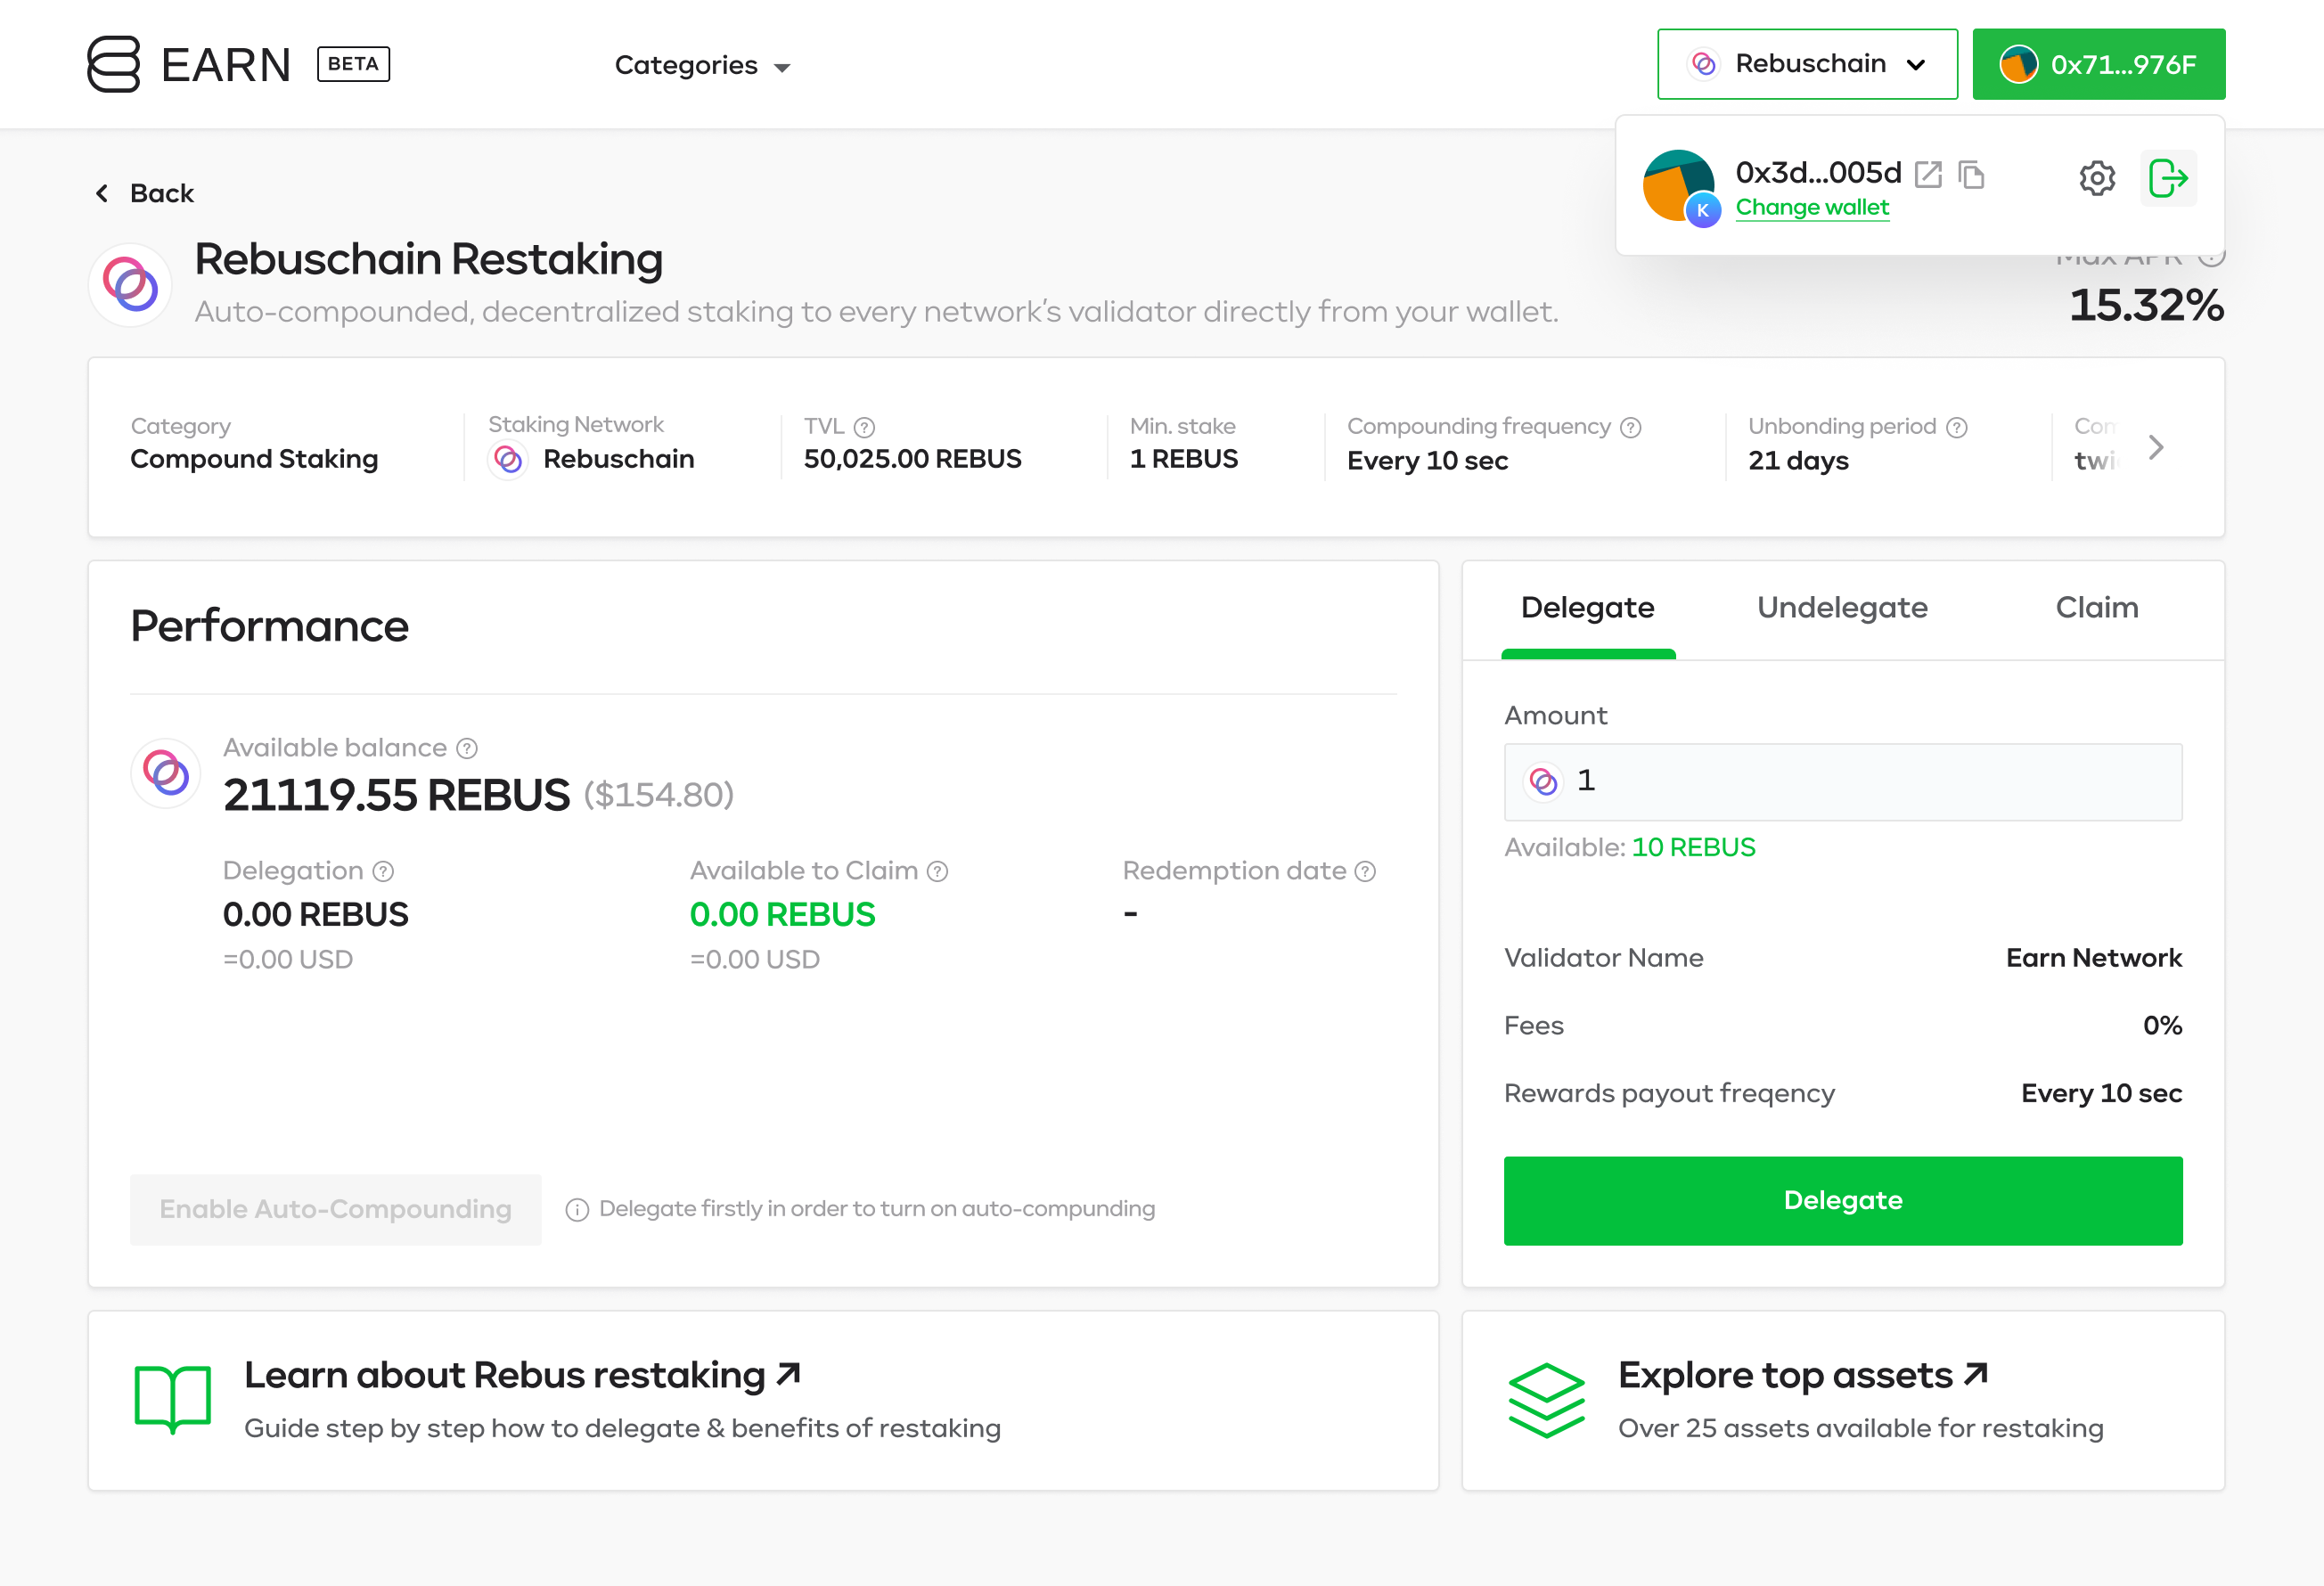This screenshot has height=1586, width=2324.
Task: Click the 15.32% APR value
Action: point(2146,305)
